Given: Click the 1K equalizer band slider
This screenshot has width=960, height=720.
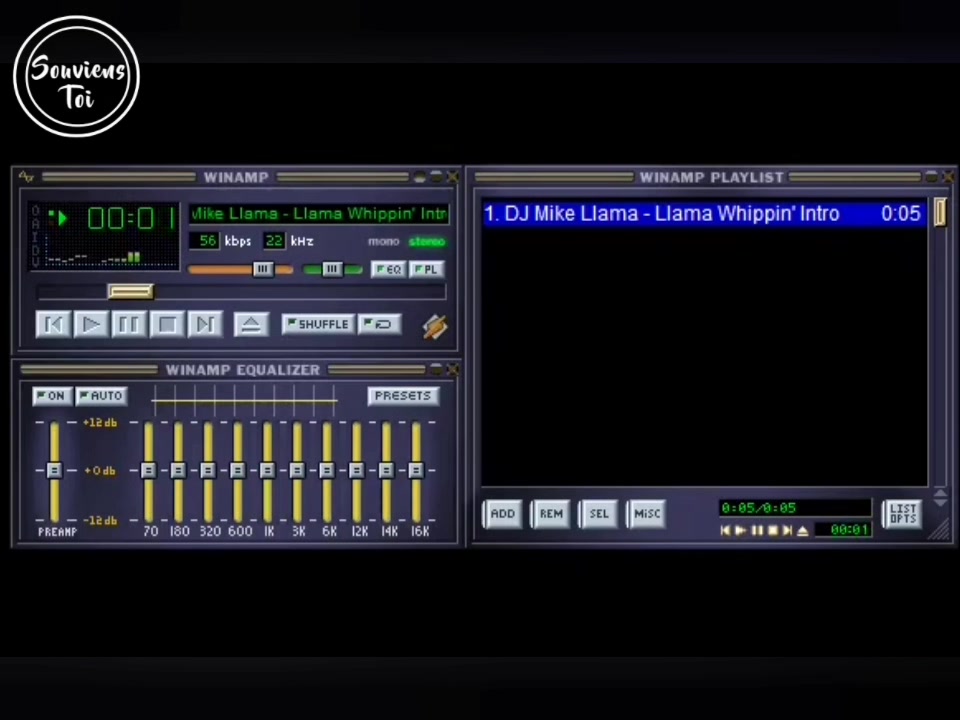Looking at the screenshot, I should click(267, 470).
